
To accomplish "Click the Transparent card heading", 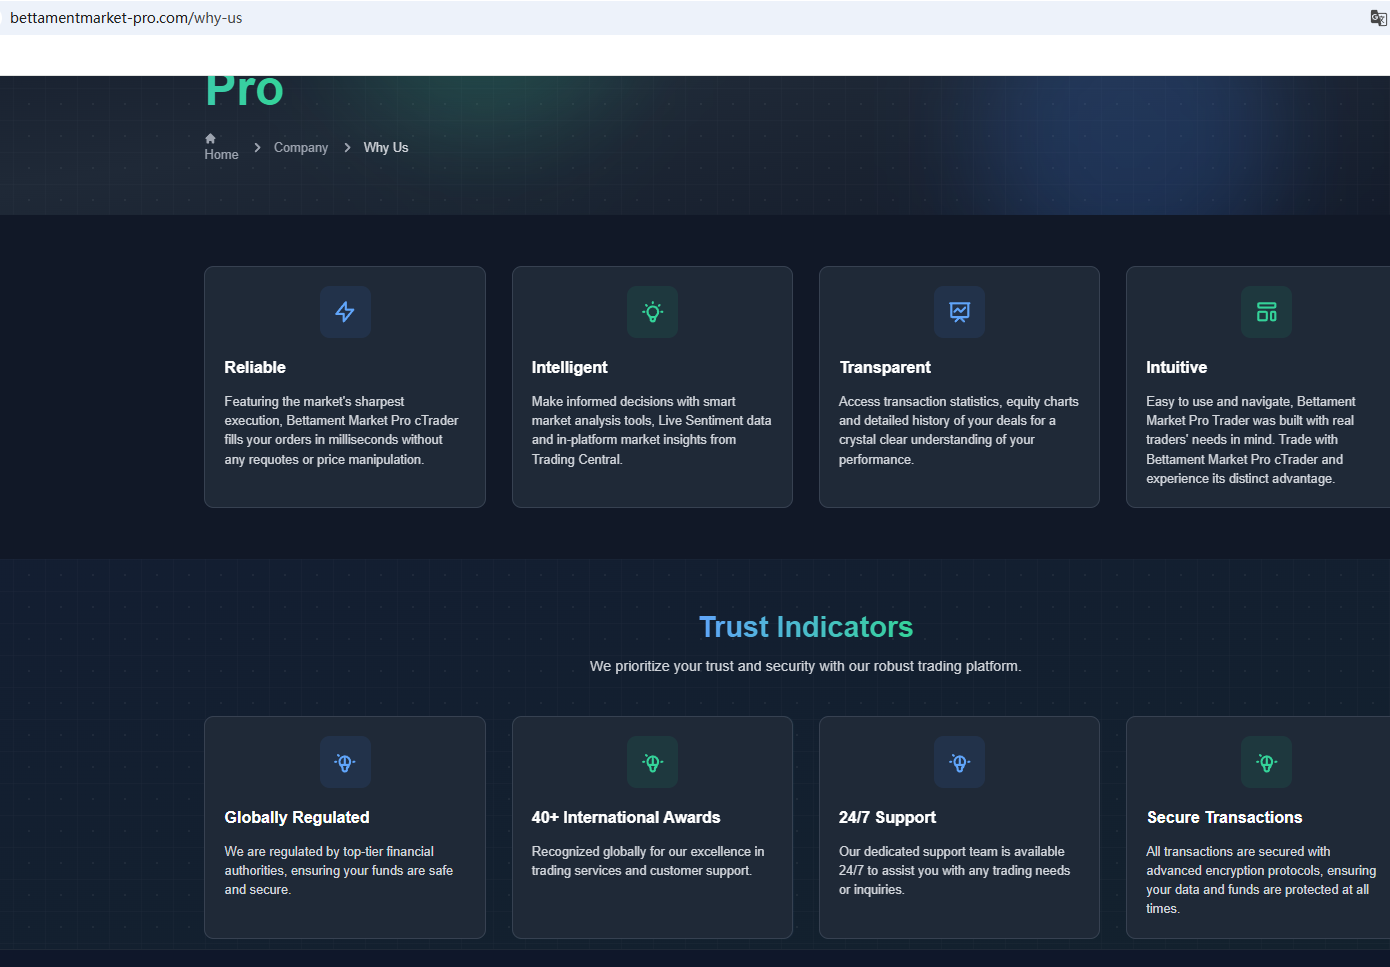I will pos(885,368).
